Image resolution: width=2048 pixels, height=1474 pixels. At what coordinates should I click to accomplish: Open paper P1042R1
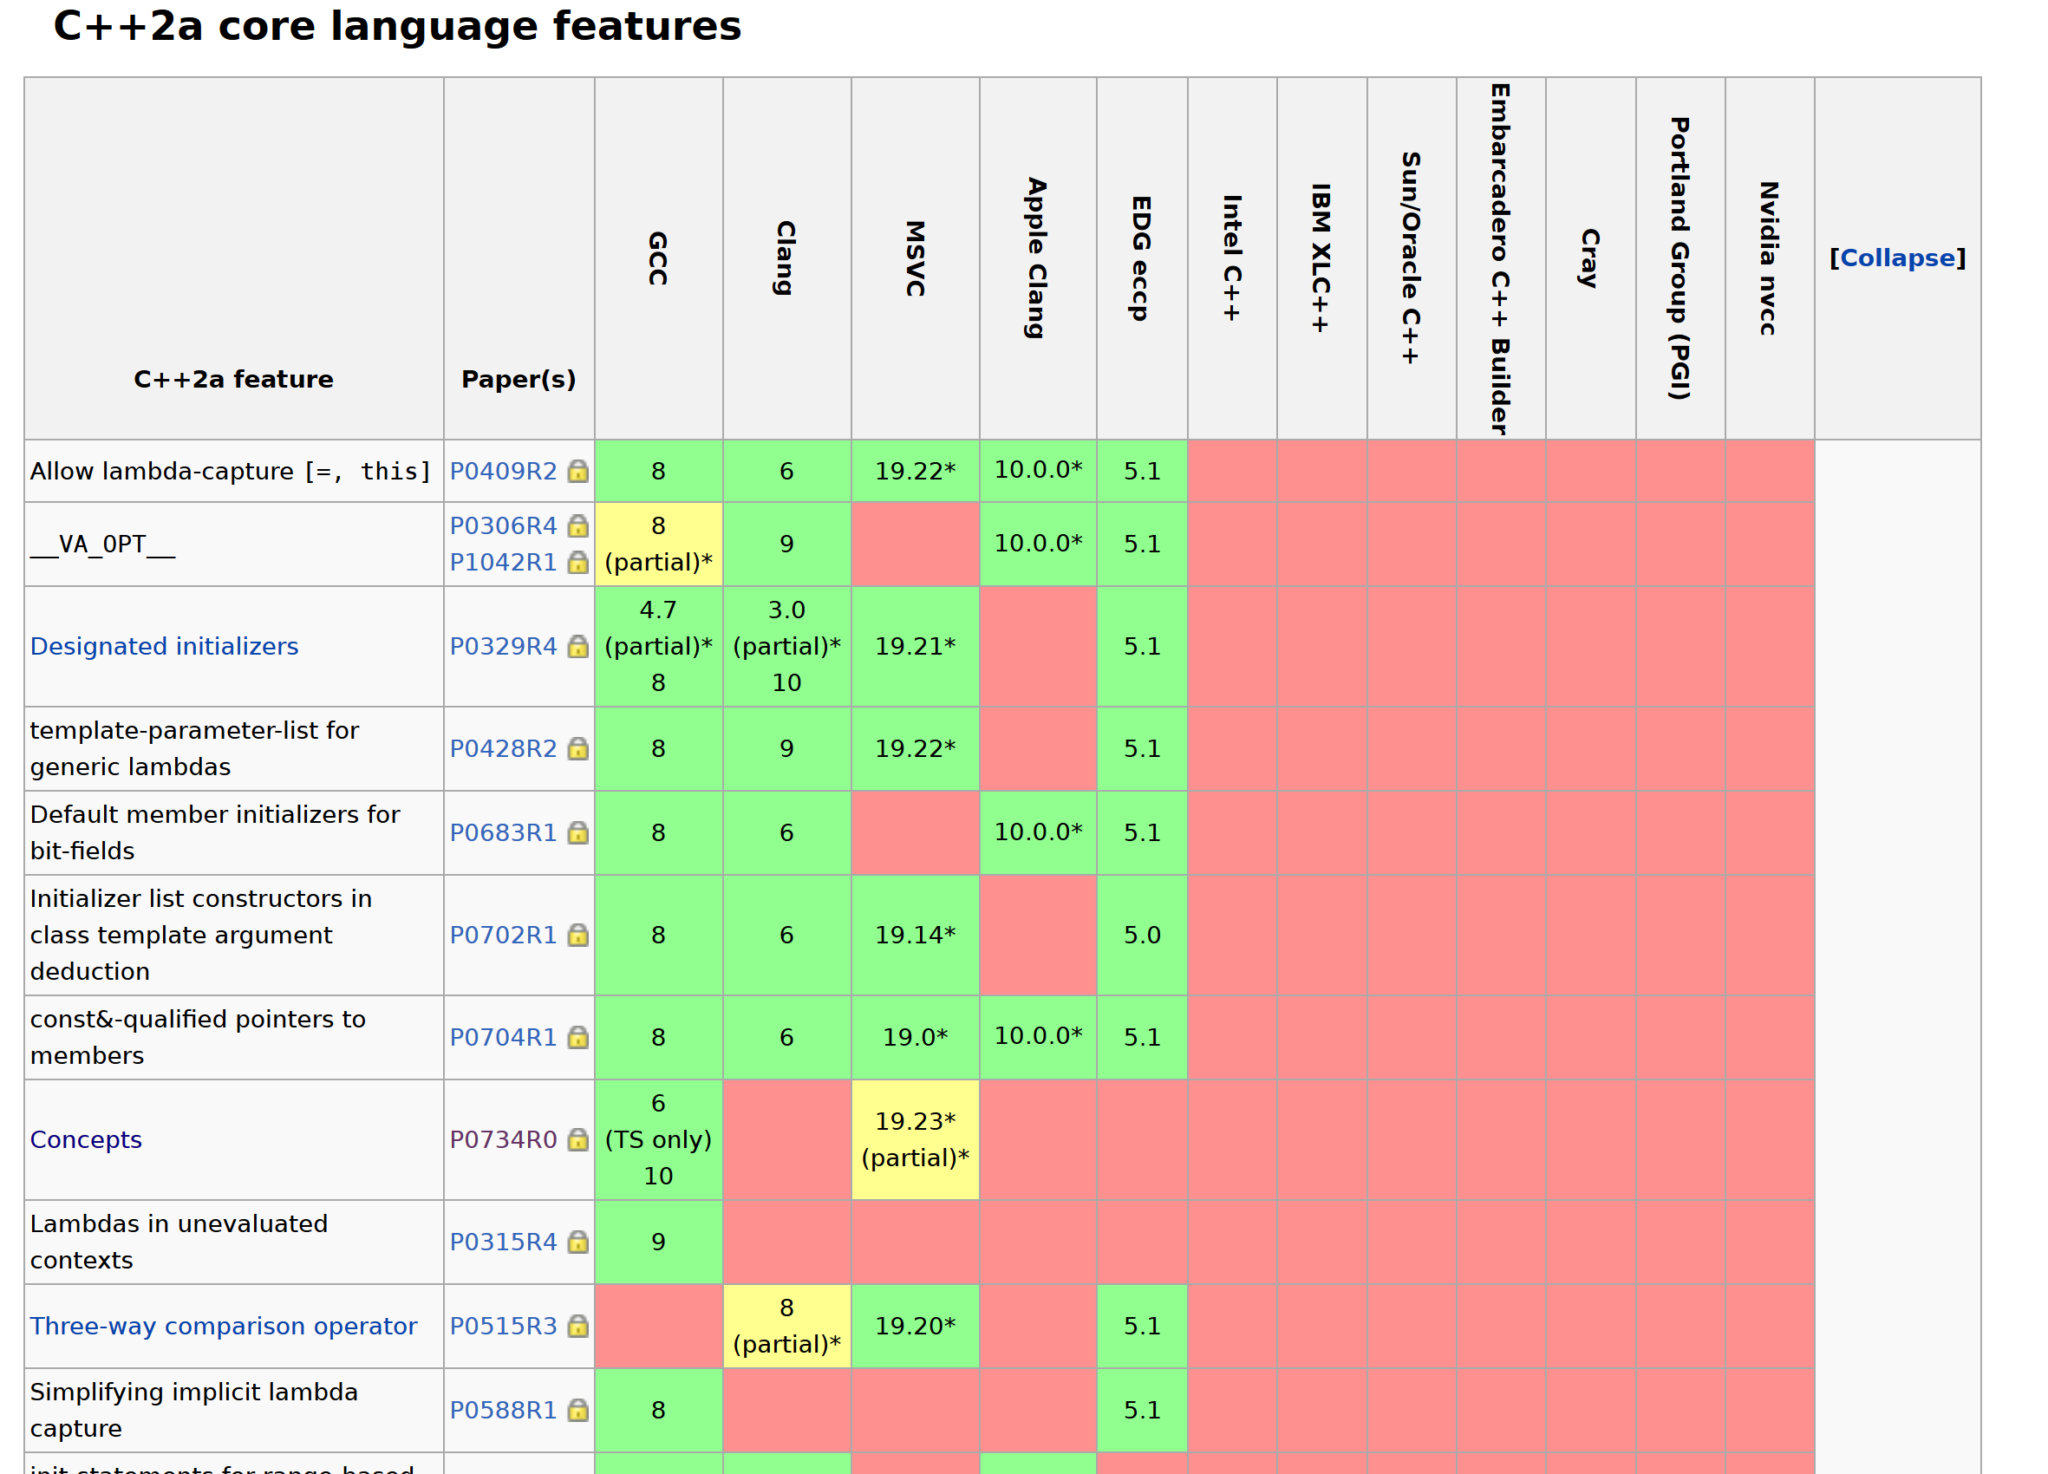(x=504, y=562)
